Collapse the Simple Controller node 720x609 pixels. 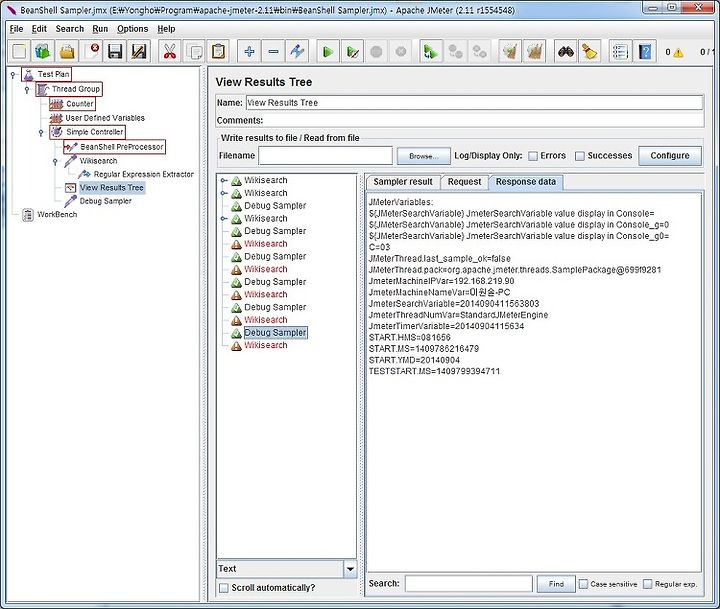41,132
